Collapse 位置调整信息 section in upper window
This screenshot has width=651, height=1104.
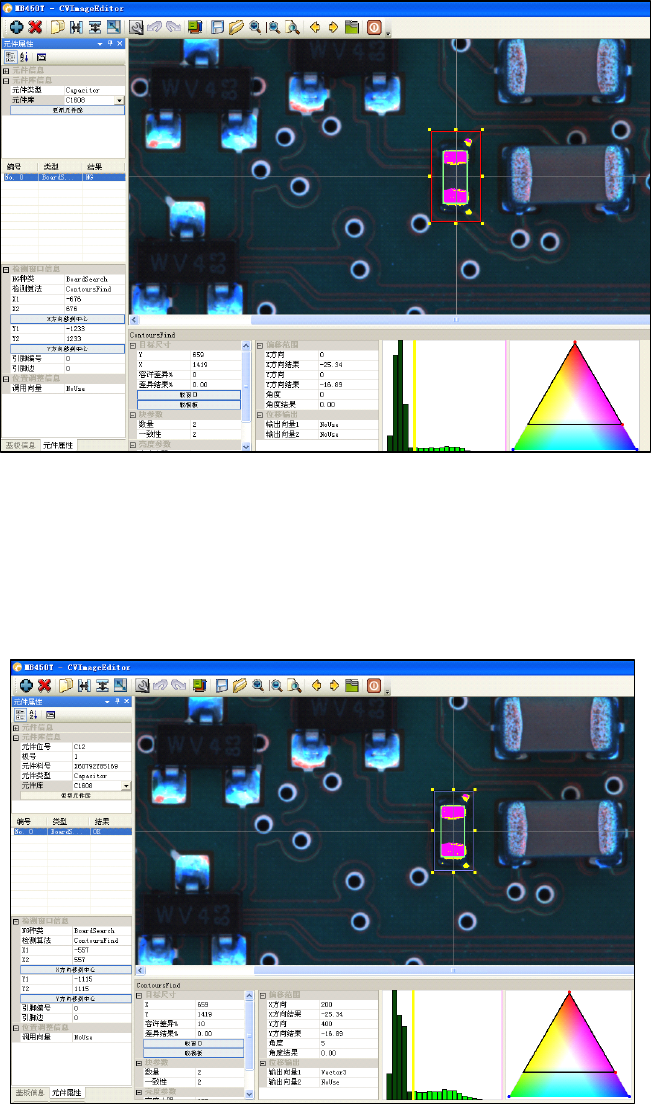(x=6, y=379)
